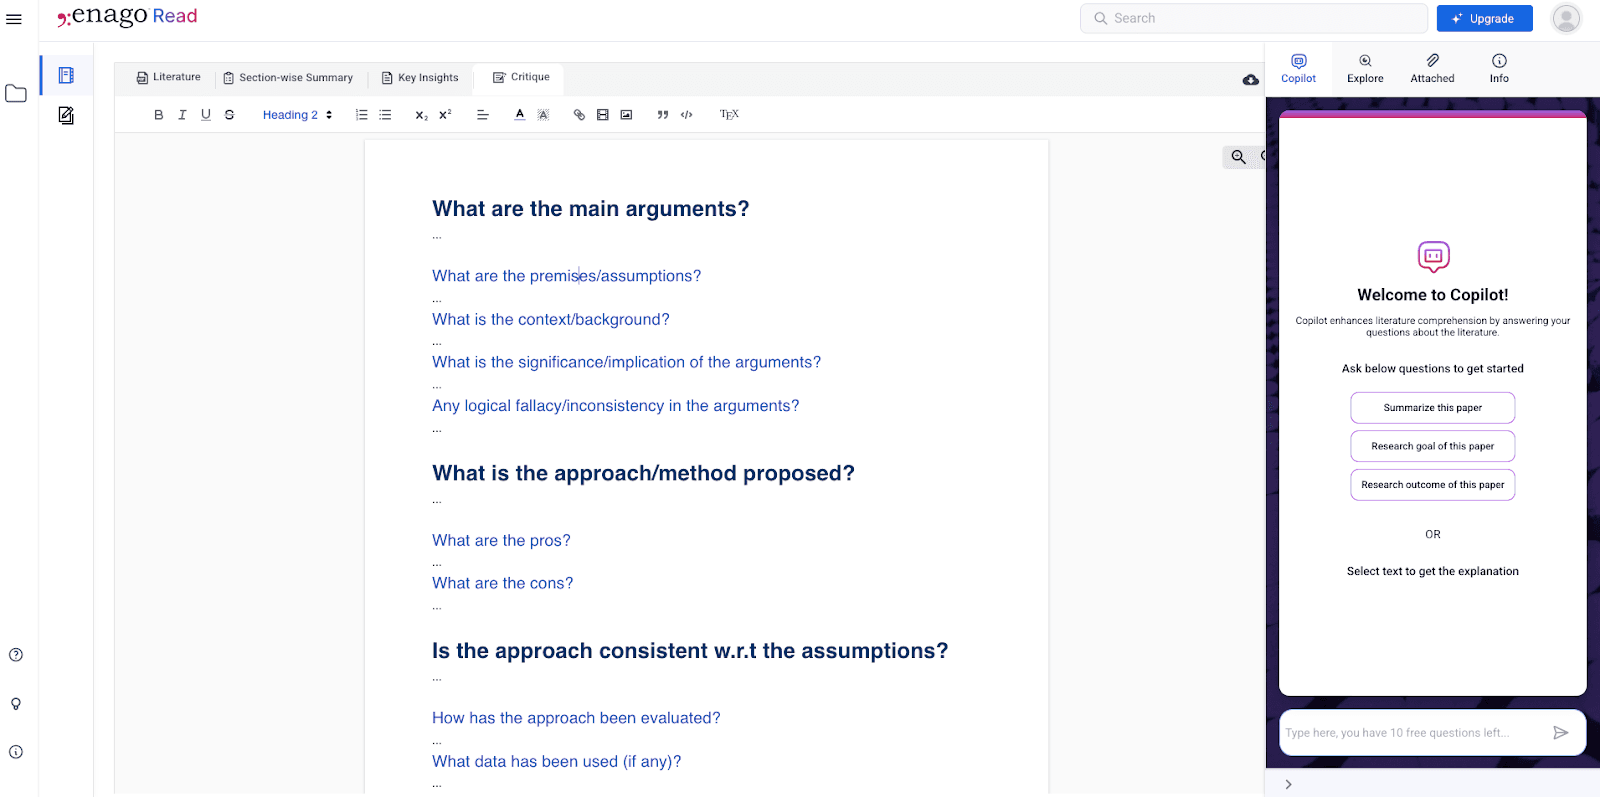The image size is (1600, 797).
Task: Open the Explore panel tab
Action: (1365, 69)
